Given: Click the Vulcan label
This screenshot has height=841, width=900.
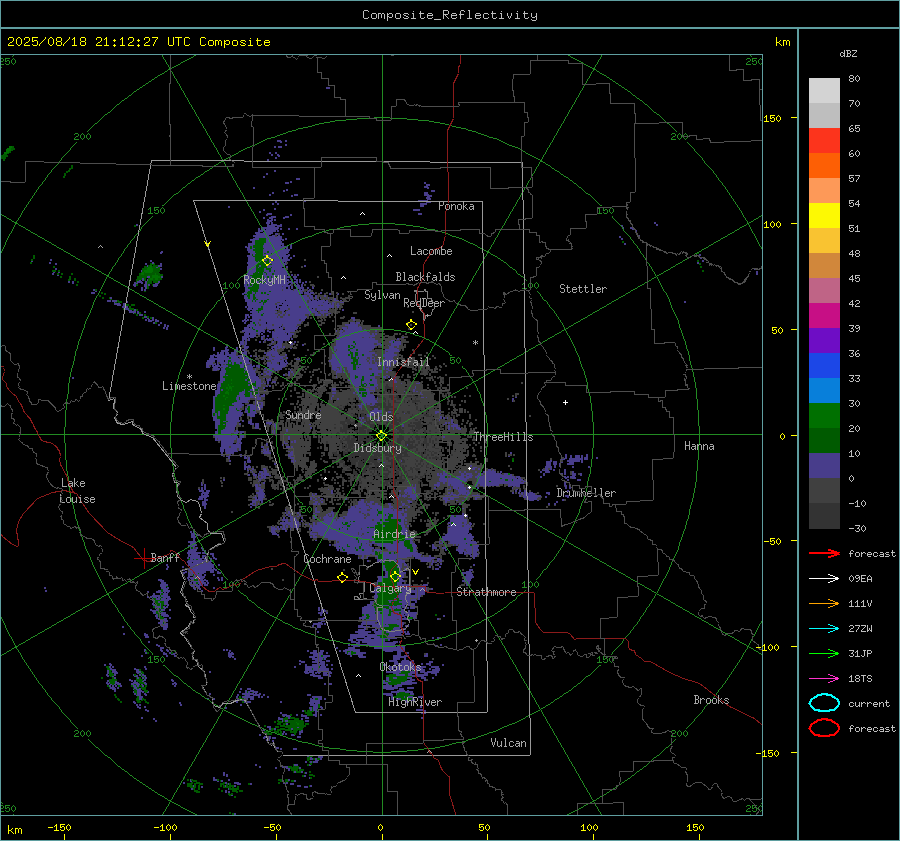Looking at the screenshot, I should coord(508,743).
